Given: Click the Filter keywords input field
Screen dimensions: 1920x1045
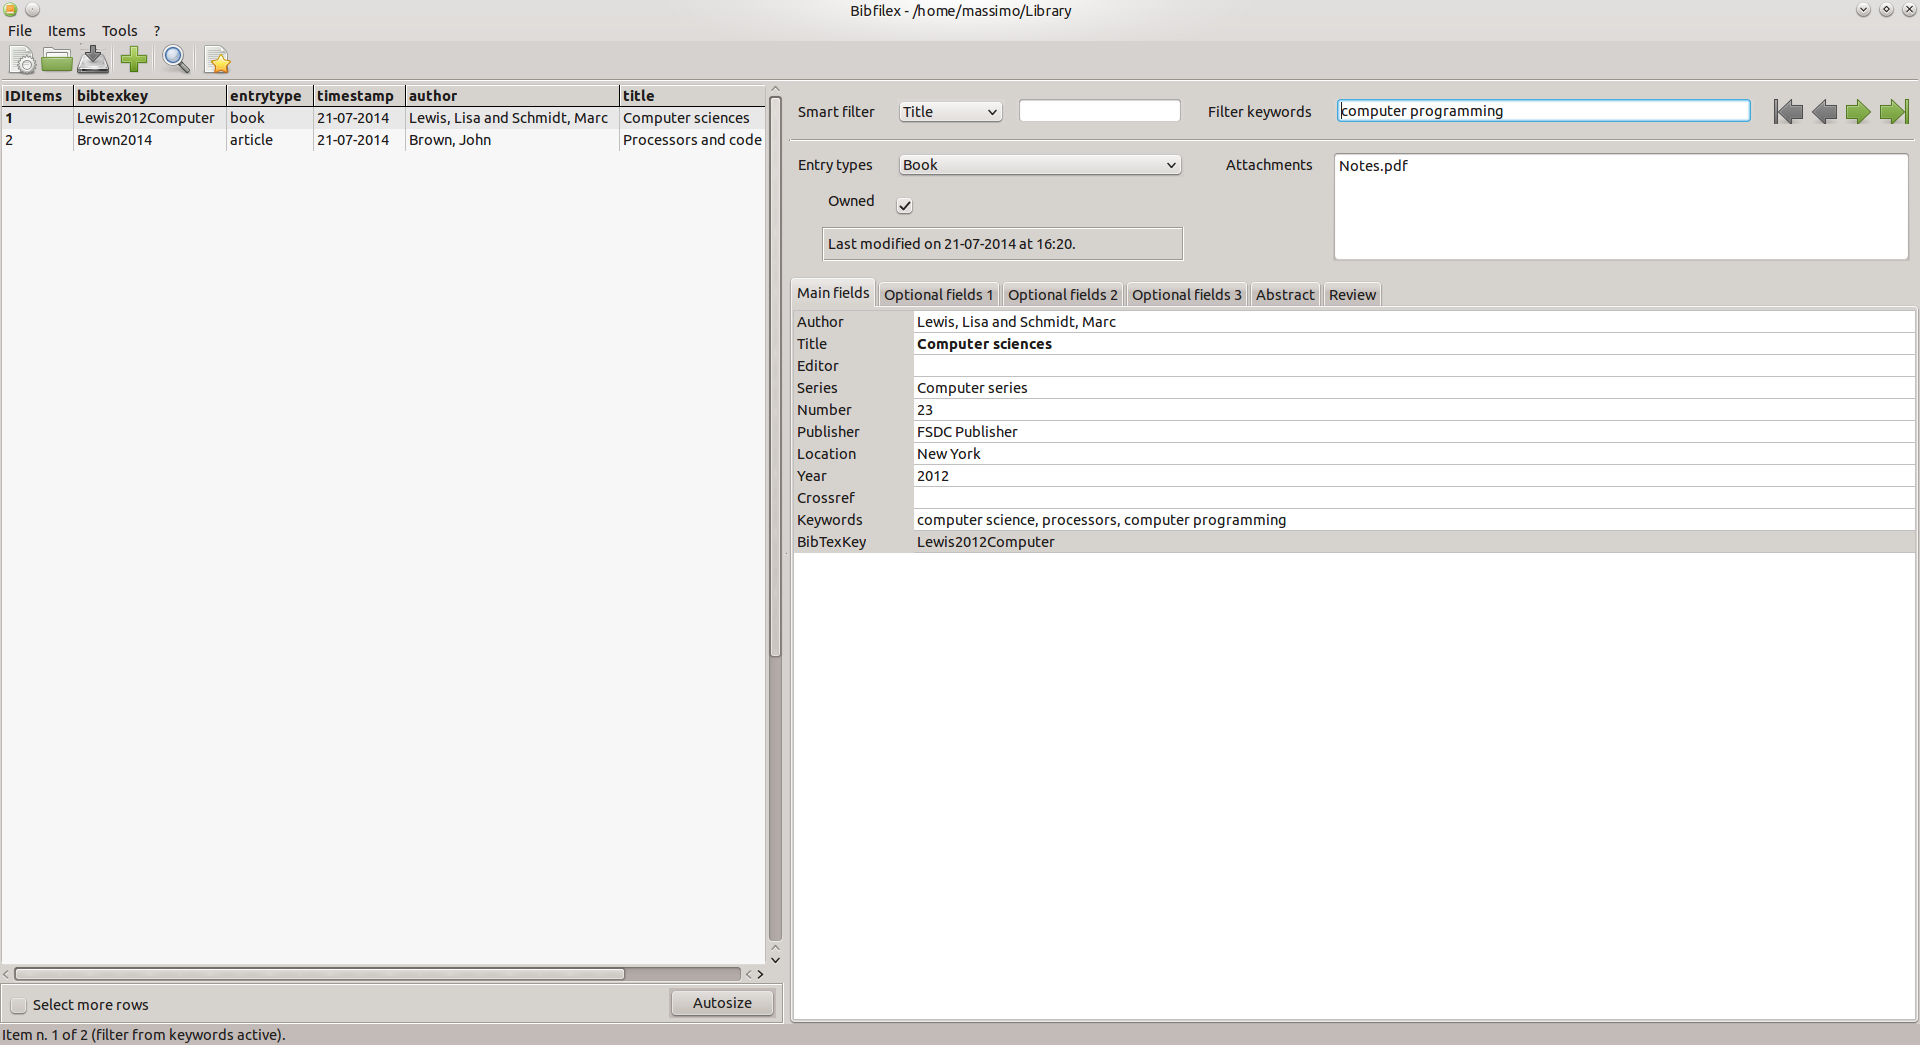Looking at the screenshot, I should tap(1544, 111).
